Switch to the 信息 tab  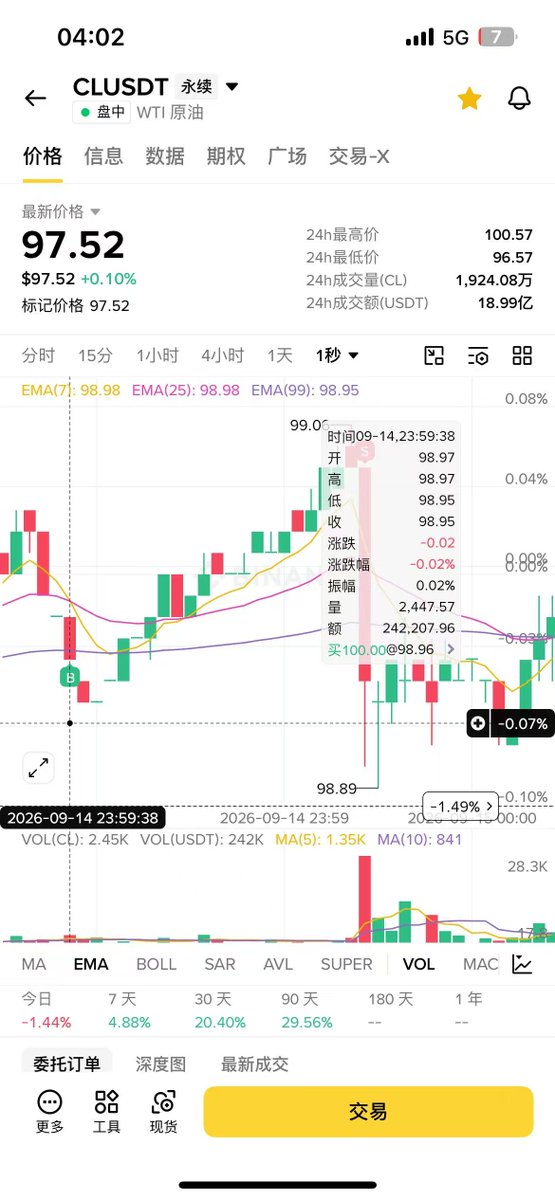point(103,156)
